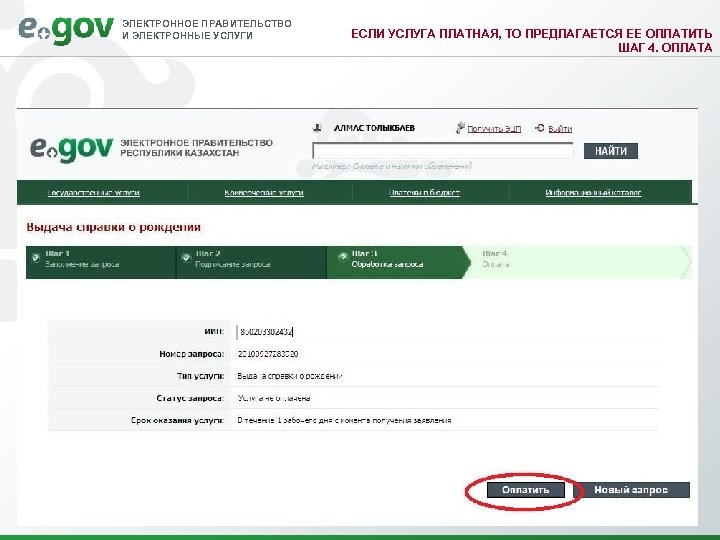The height and width of the screenshot is (540, 720).
Task: Go to Шаг 3 Обработка запроса step
Action: point(399,262)
